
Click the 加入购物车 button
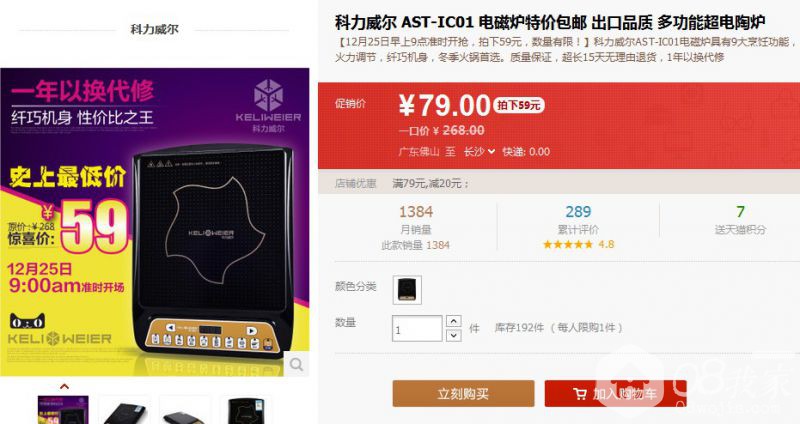615,393
